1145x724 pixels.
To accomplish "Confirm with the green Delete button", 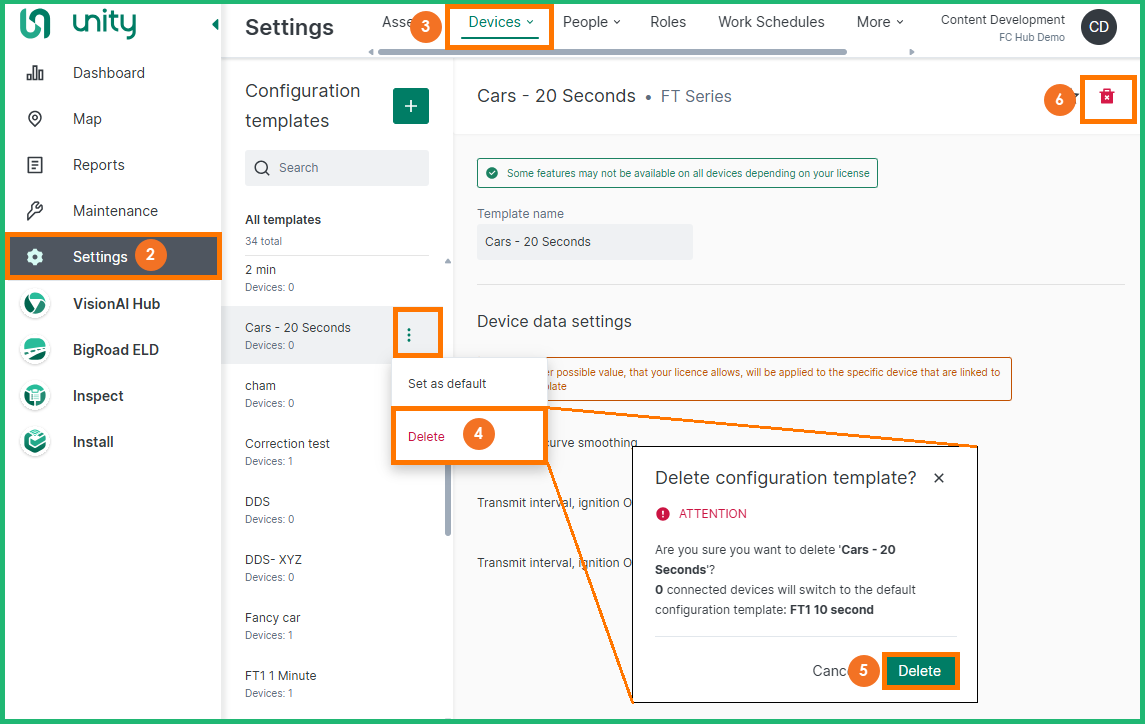I will (x=919, y=671).
